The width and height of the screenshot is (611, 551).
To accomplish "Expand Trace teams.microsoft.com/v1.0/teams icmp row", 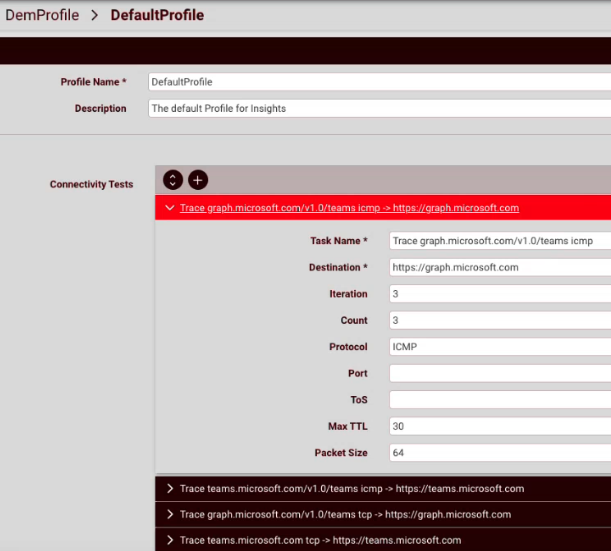I will pos(171,489).
